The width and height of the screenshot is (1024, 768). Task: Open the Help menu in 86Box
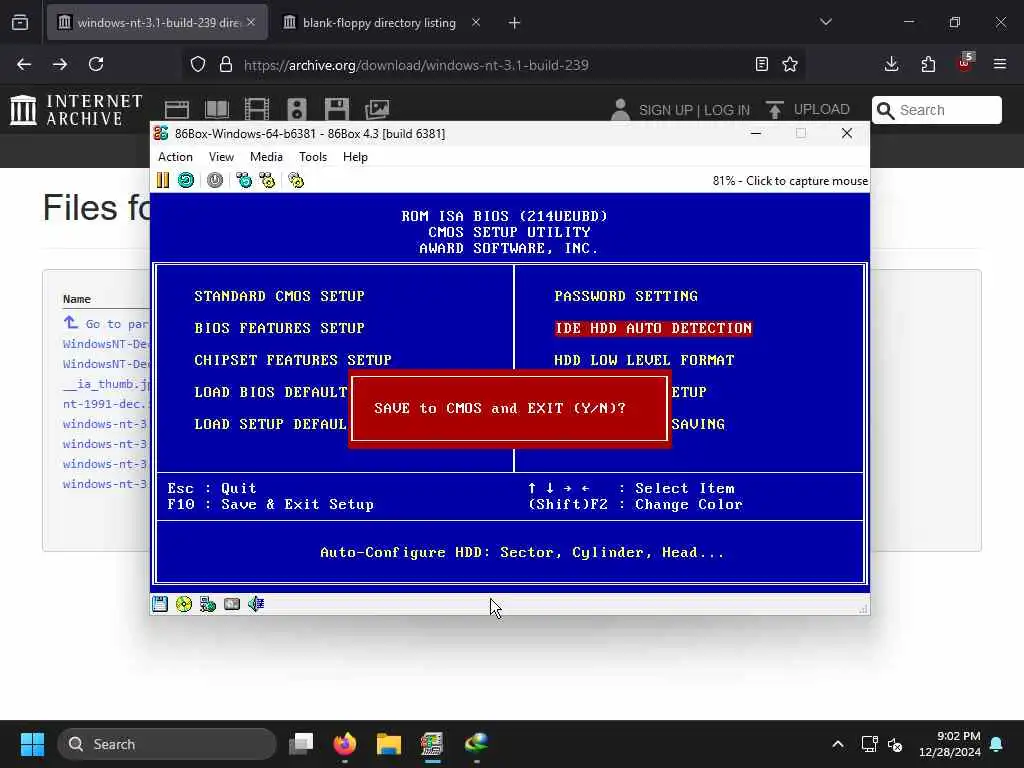click(355, 157)
